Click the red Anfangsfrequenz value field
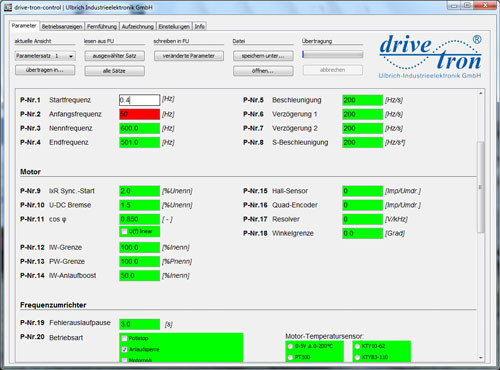Viewport: 500px width, 370px height. pos(139,114)
